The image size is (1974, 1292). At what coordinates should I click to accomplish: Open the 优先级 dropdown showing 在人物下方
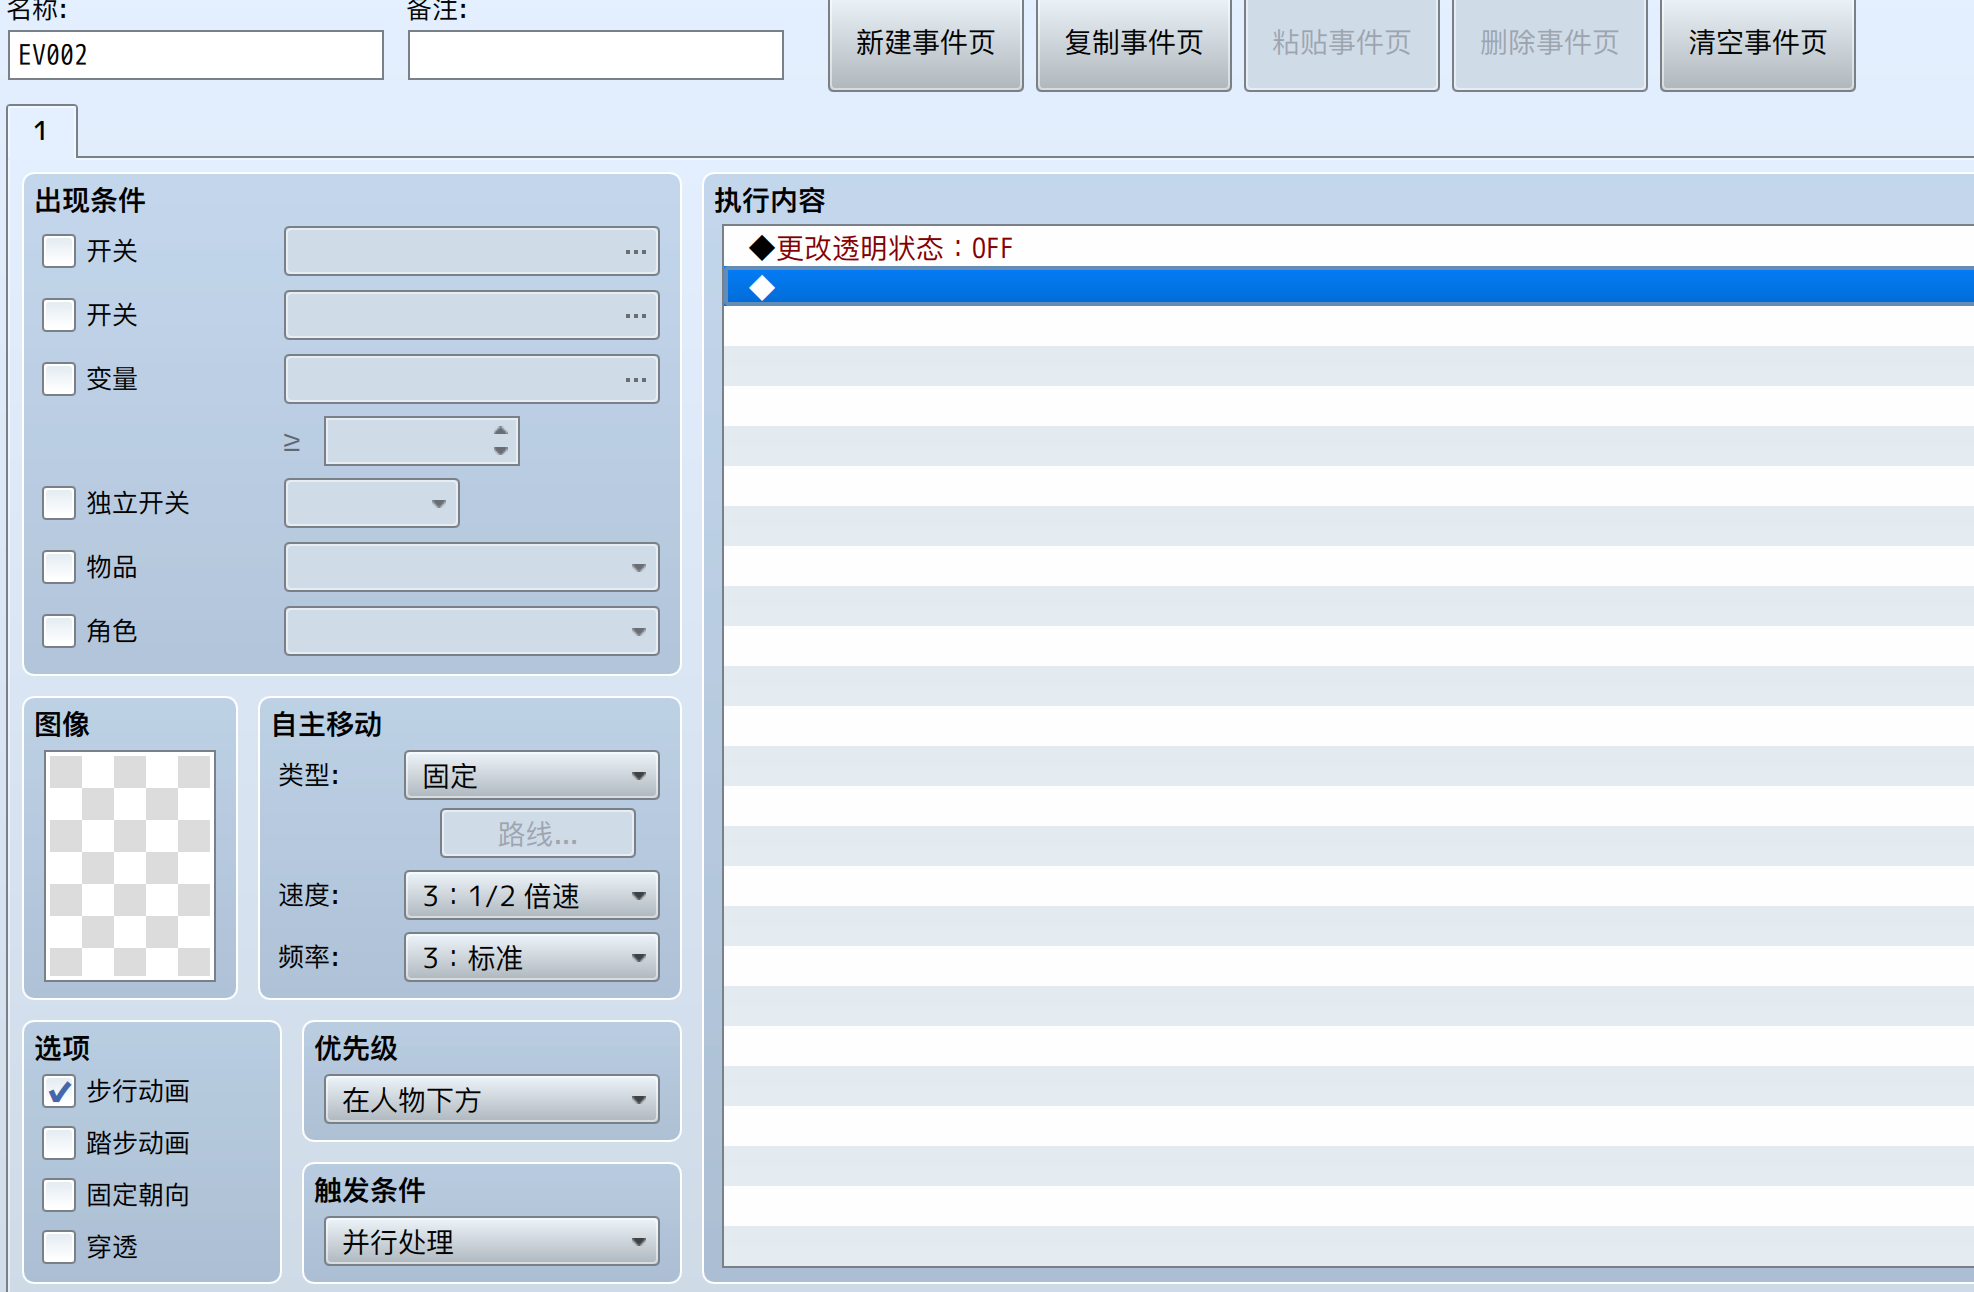tap(492, 1099)
